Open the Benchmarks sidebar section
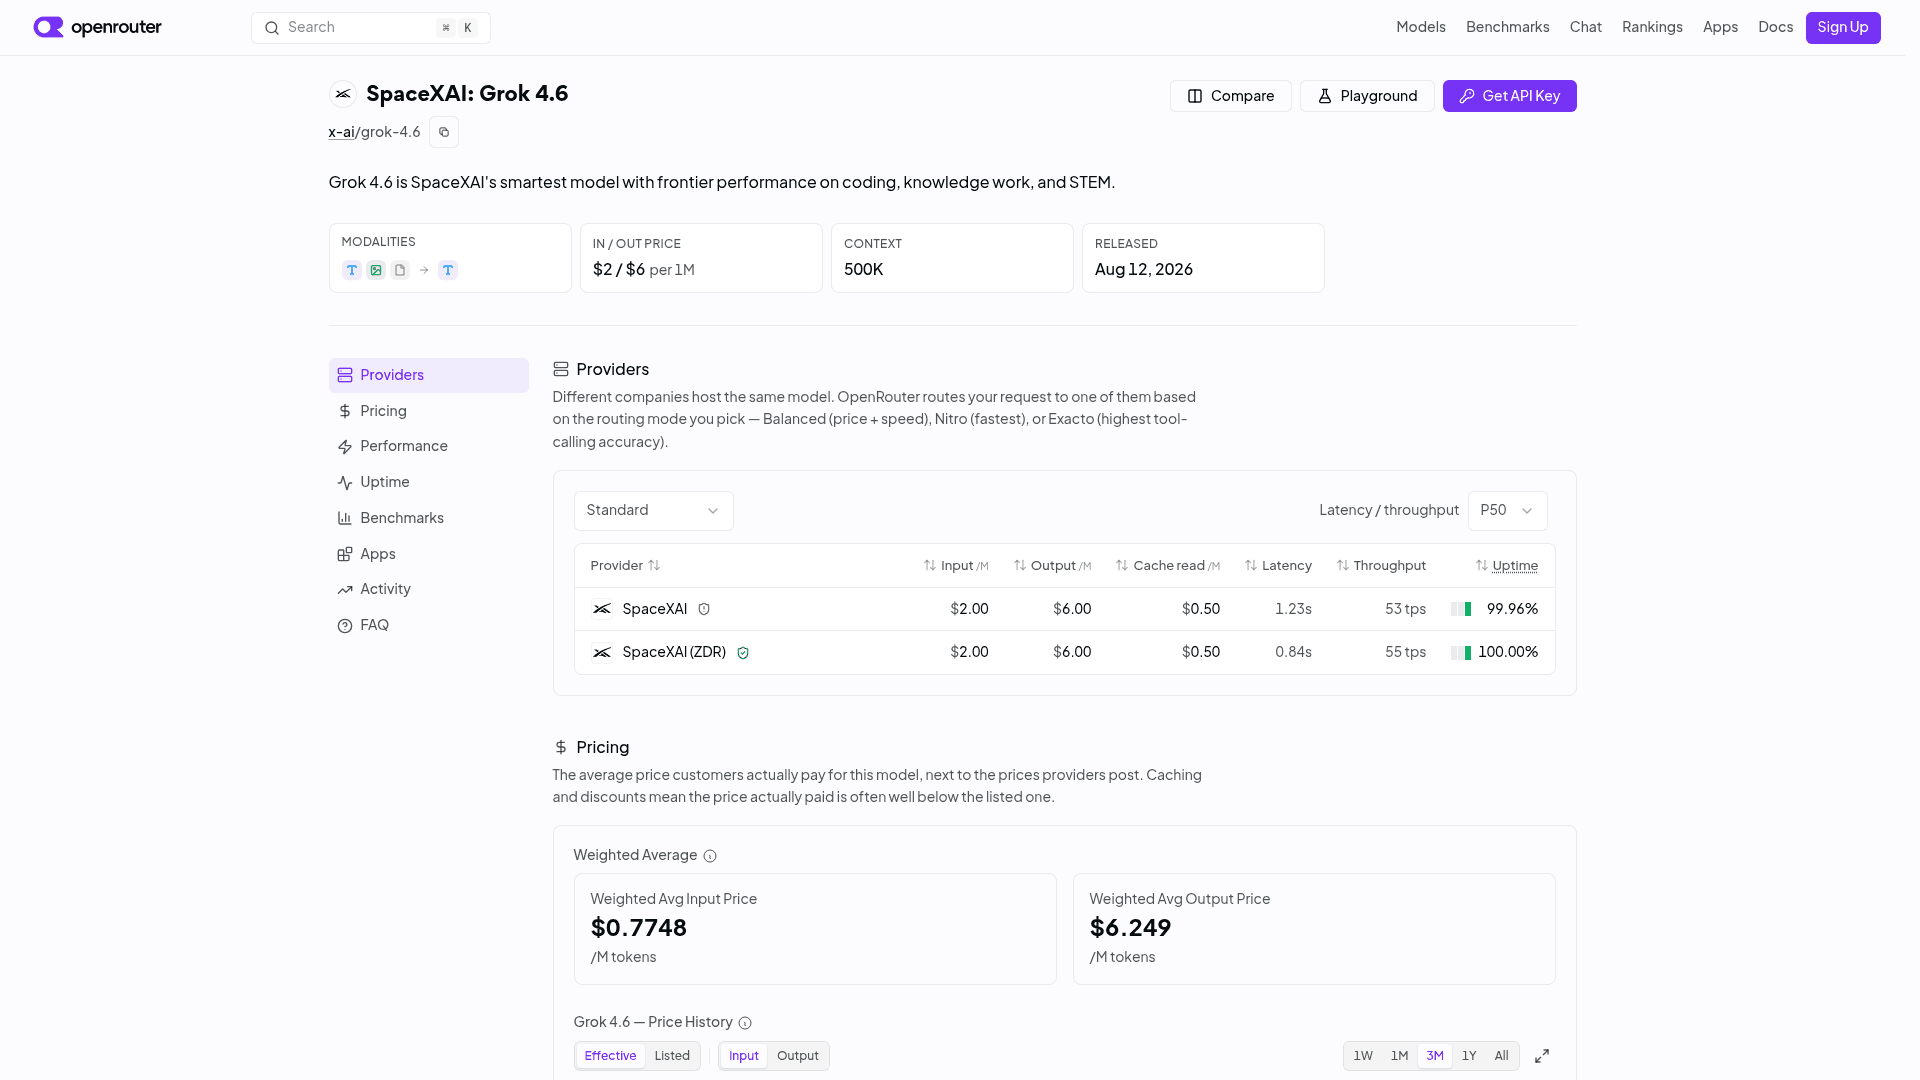 coord(429,518)
